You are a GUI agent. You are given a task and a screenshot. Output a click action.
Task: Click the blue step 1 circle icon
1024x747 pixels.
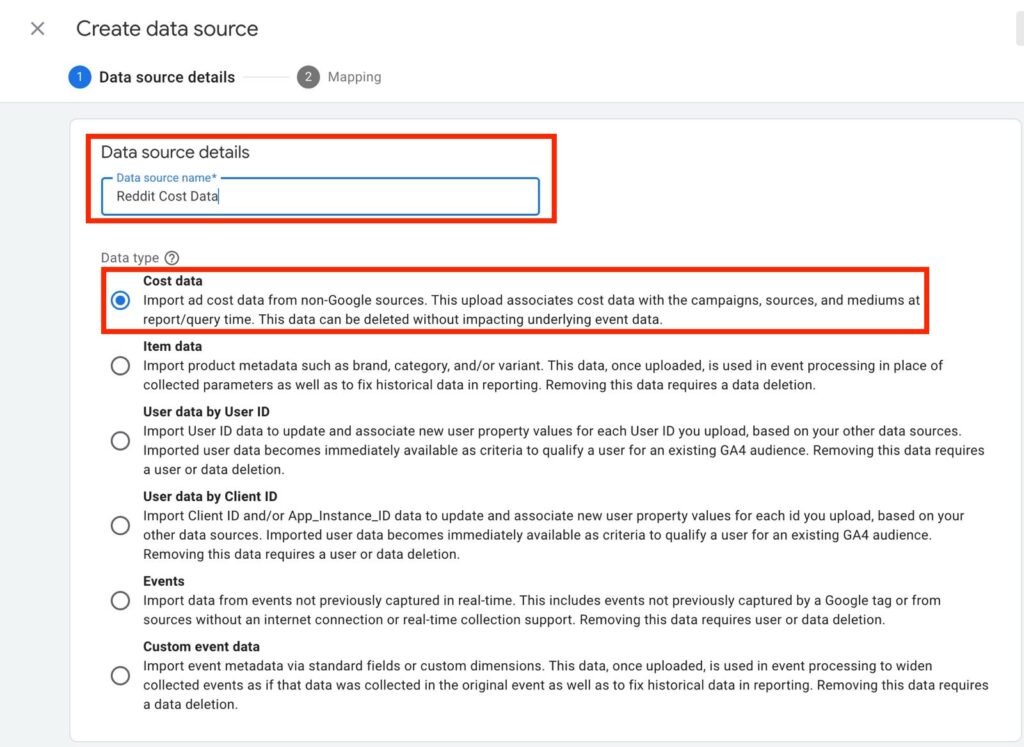tap(79, 76)
